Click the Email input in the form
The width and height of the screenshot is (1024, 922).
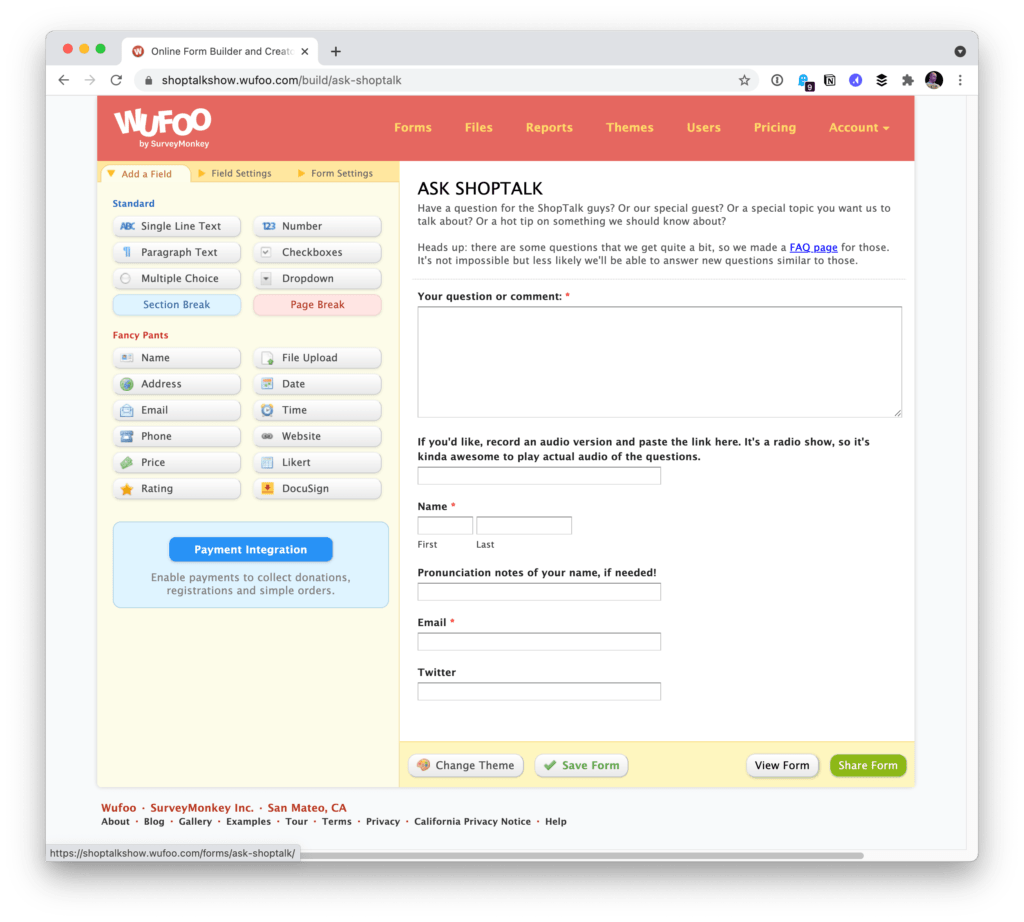point(539,641)
